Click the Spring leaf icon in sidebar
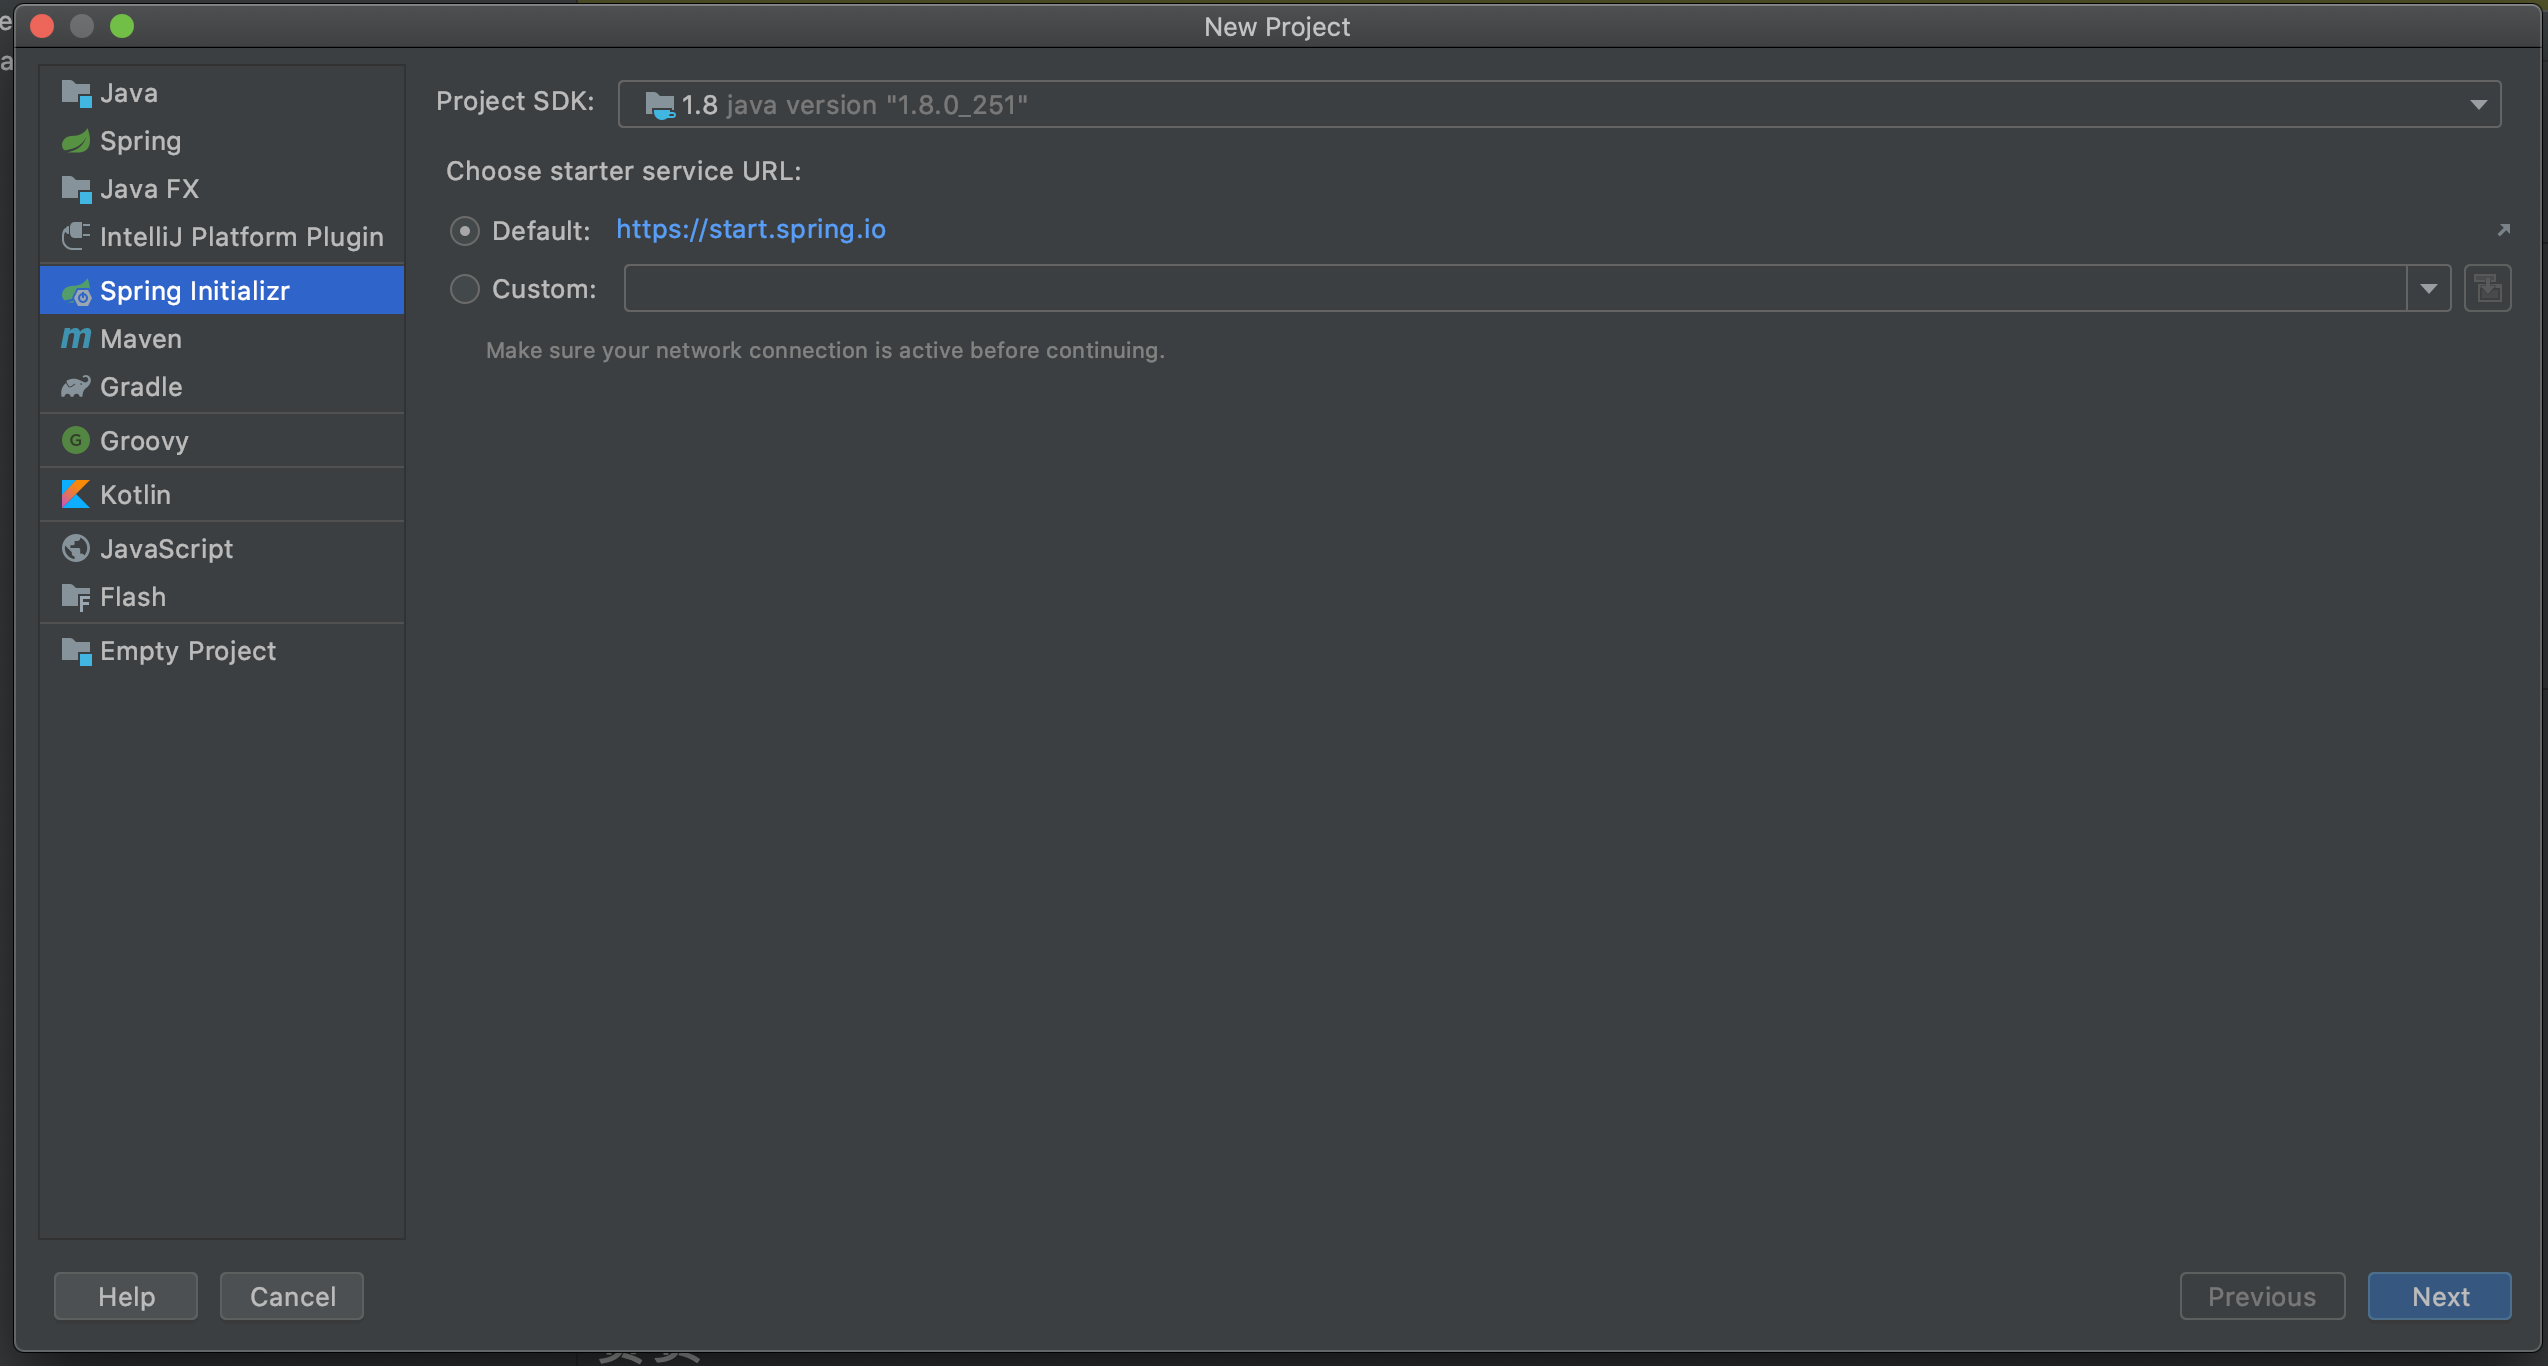This screenshot has width=2548, height=1366. 76,141
